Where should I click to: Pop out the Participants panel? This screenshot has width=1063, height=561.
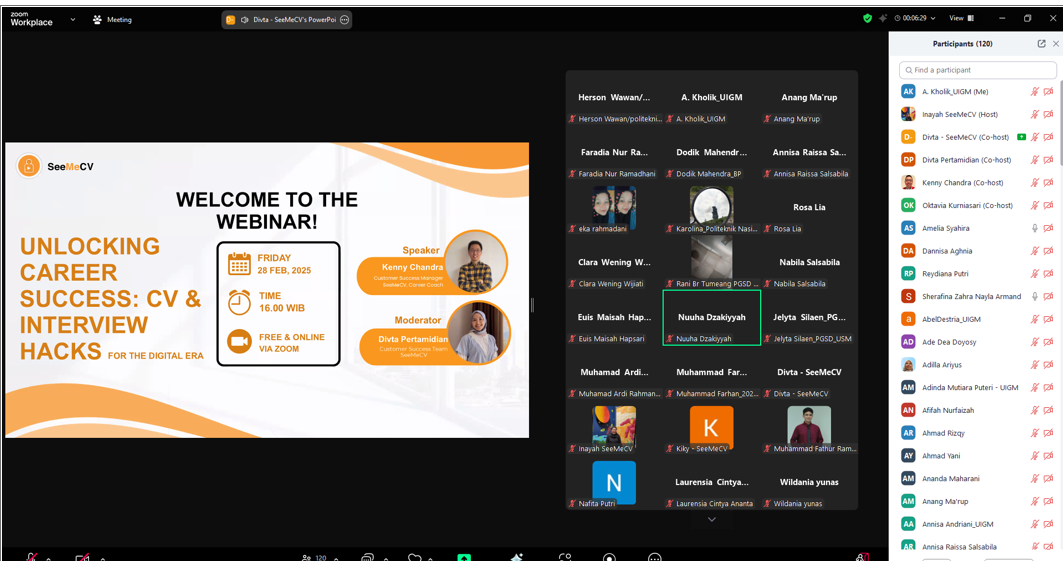(1041, 43)
